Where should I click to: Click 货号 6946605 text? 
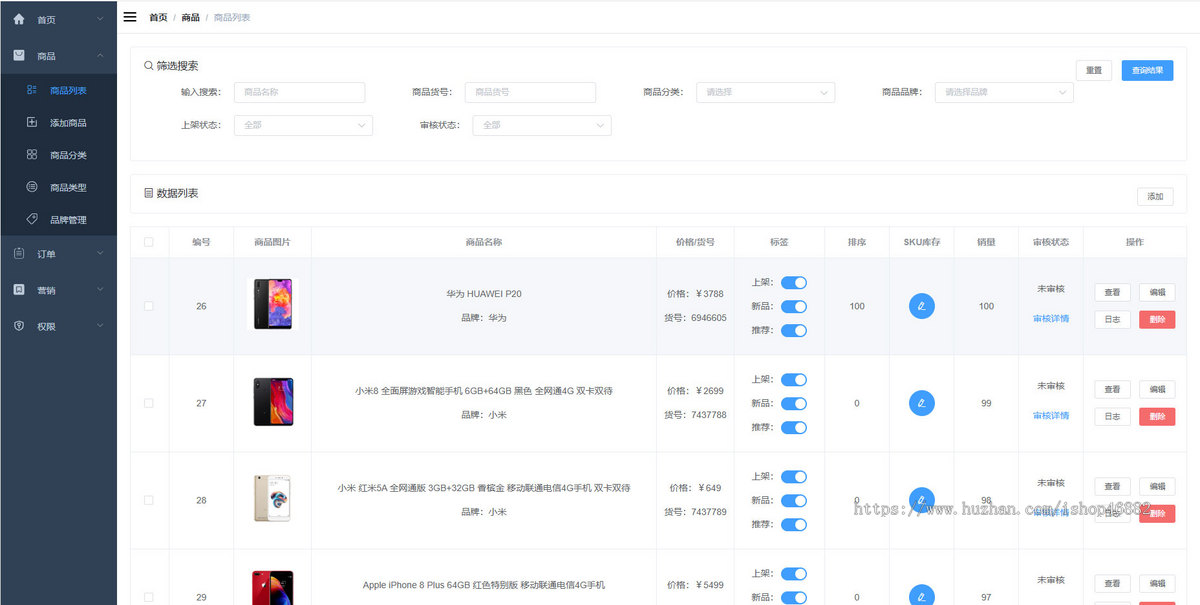tap(696, 318)
